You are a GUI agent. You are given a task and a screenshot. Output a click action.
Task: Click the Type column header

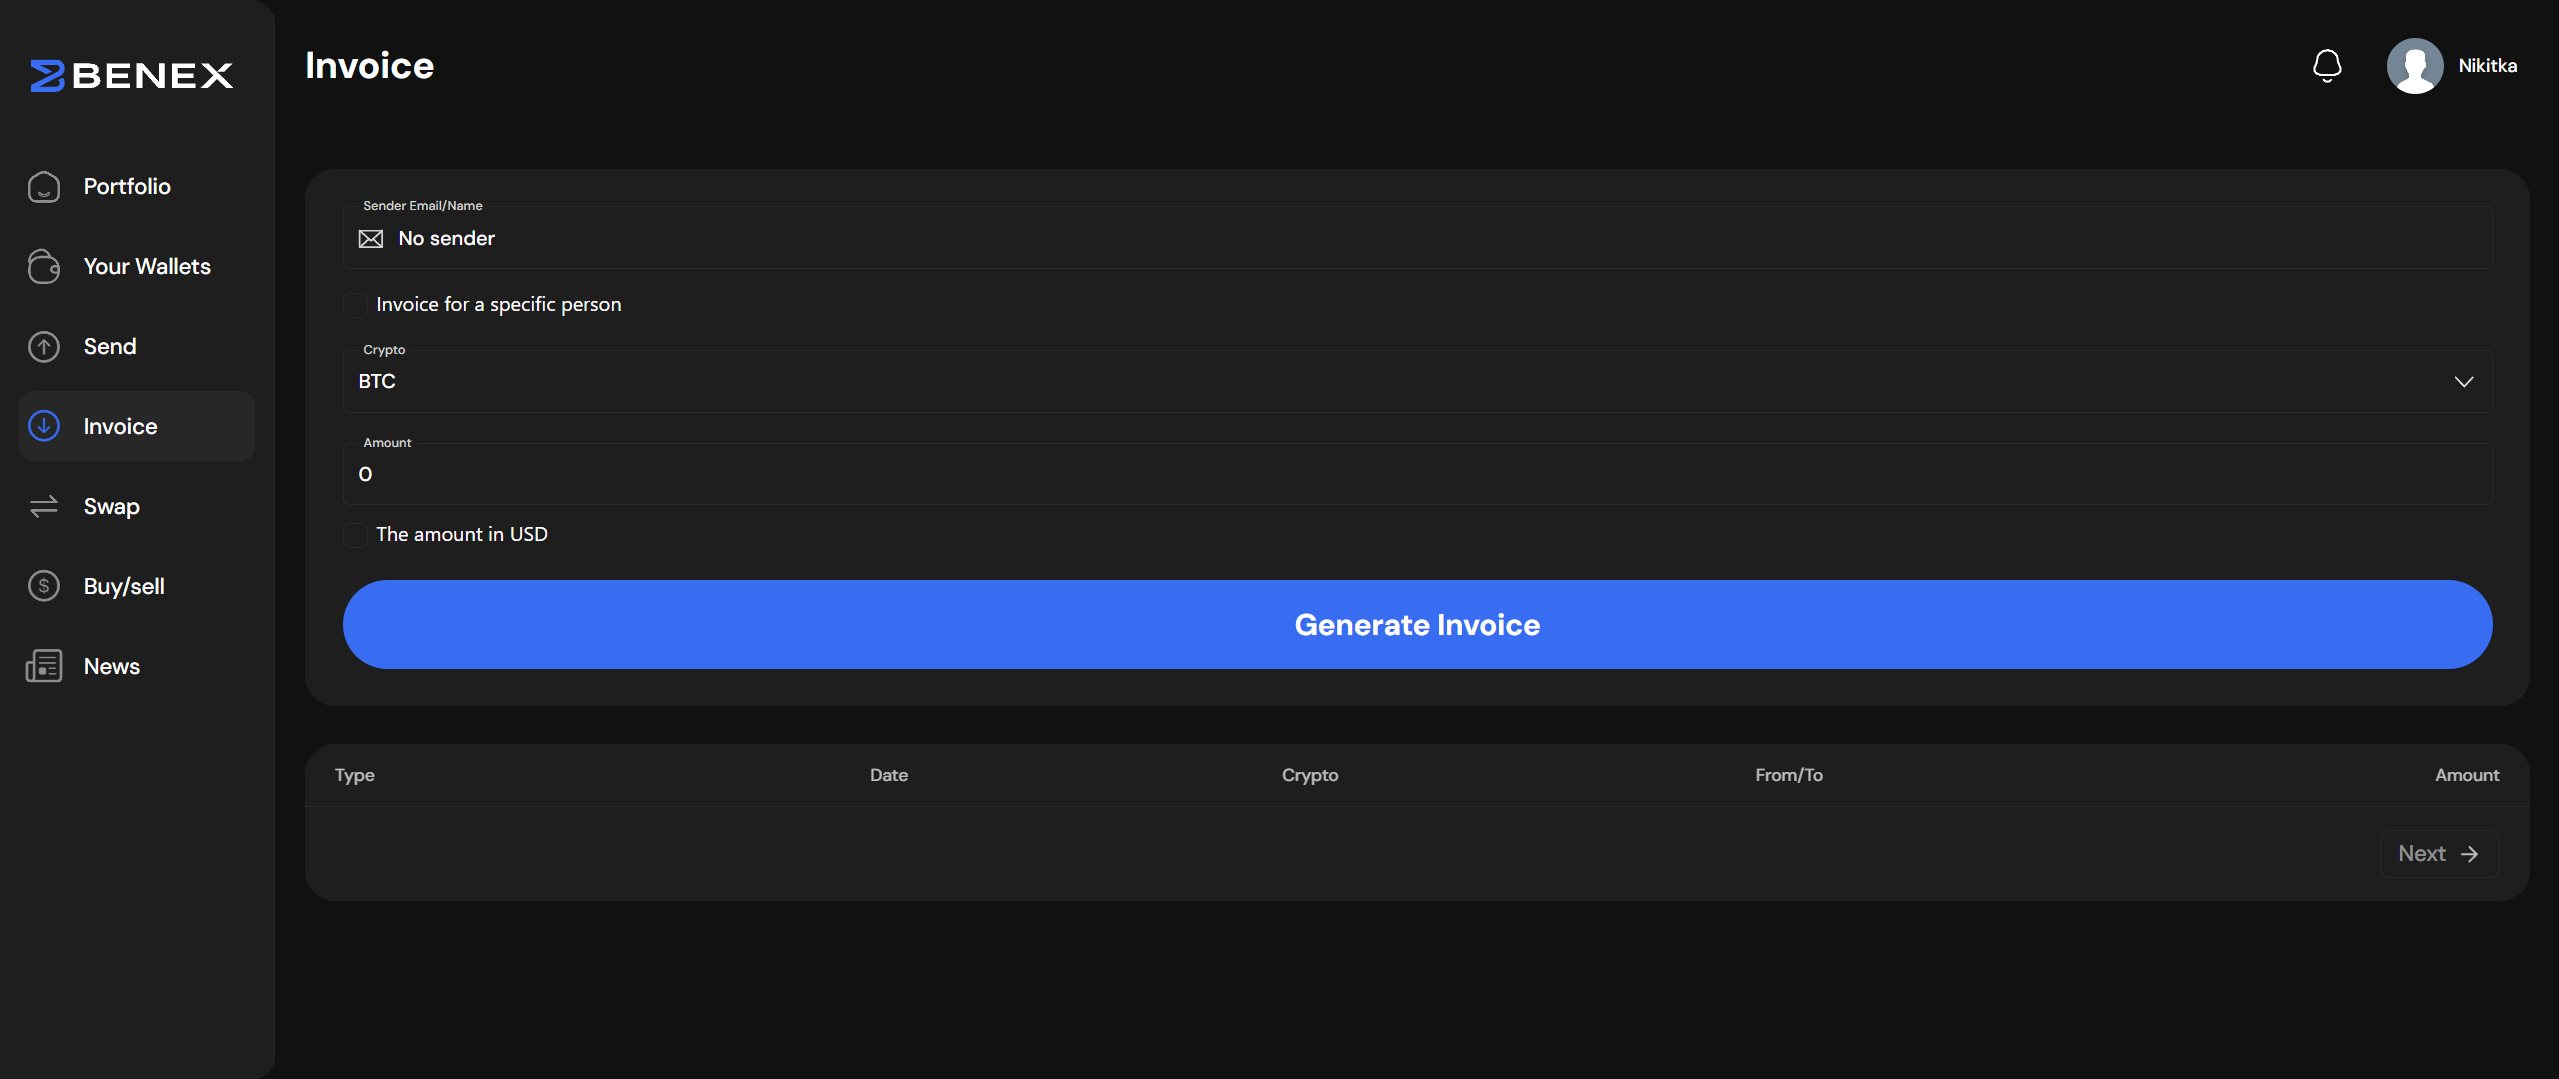[x=355, y=775]
